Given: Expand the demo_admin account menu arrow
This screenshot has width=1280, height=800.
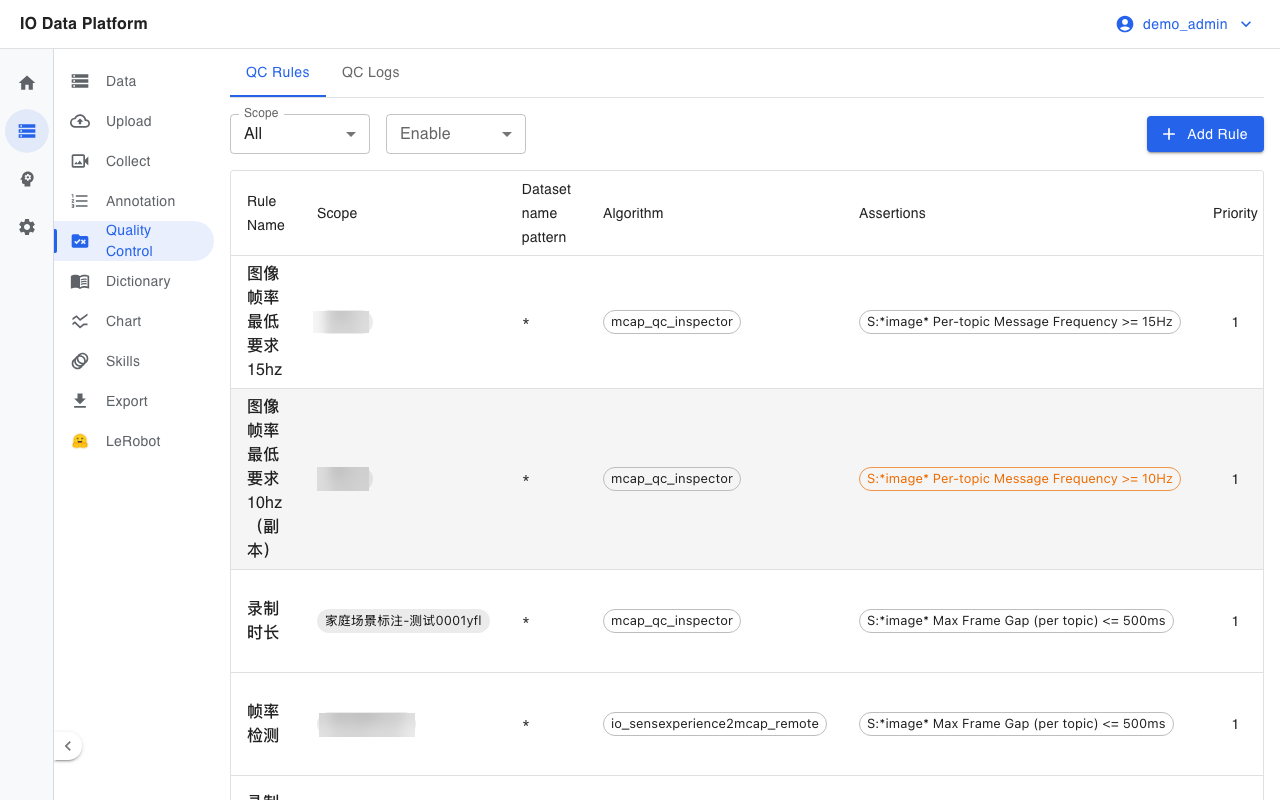Looking at the screenshot, I should pos(1246,24).
